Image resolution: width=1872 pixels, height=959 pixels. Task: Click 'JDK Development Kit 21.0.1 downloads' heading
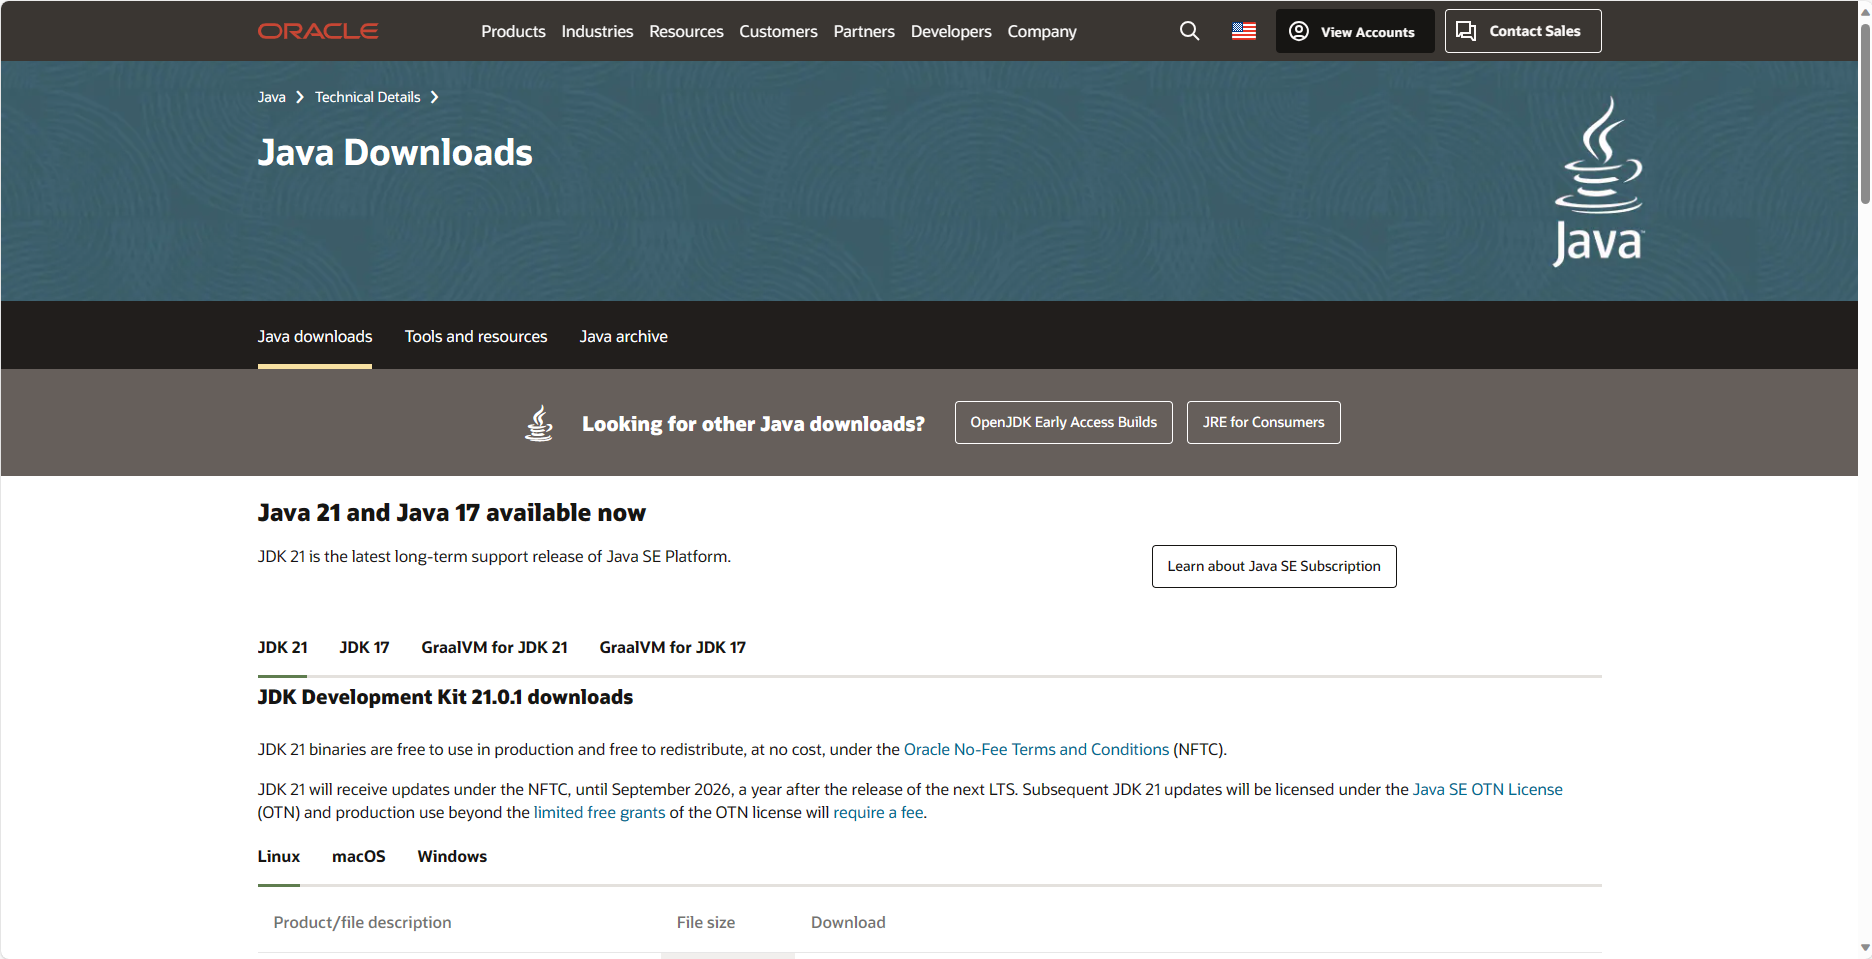[445, 697]
